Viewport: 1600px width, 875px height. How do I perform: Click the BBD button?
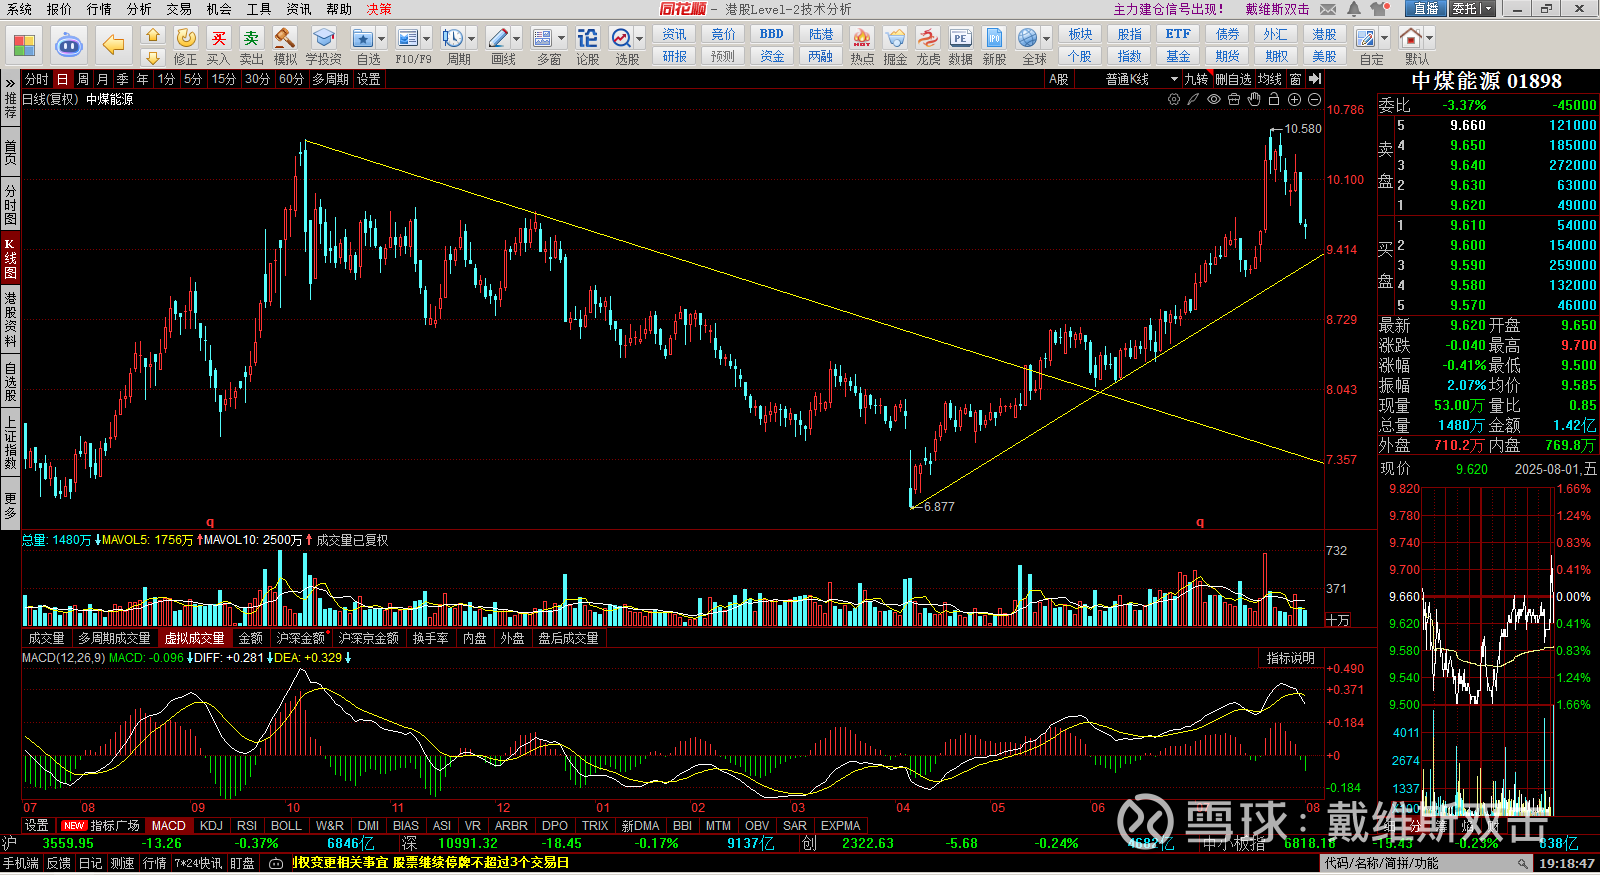click(772, 34)
